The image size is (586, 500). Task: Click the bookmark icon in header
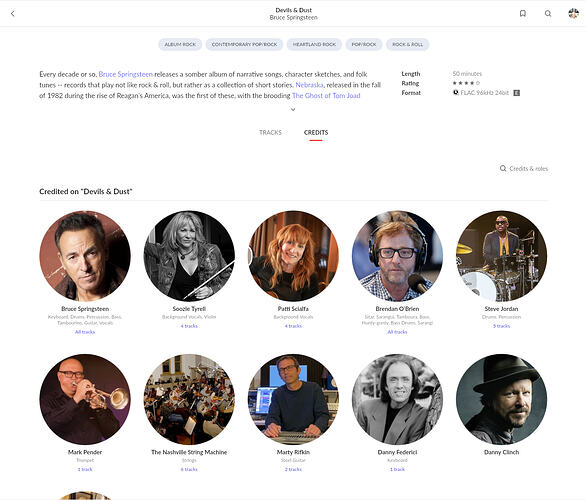(523, 13)
